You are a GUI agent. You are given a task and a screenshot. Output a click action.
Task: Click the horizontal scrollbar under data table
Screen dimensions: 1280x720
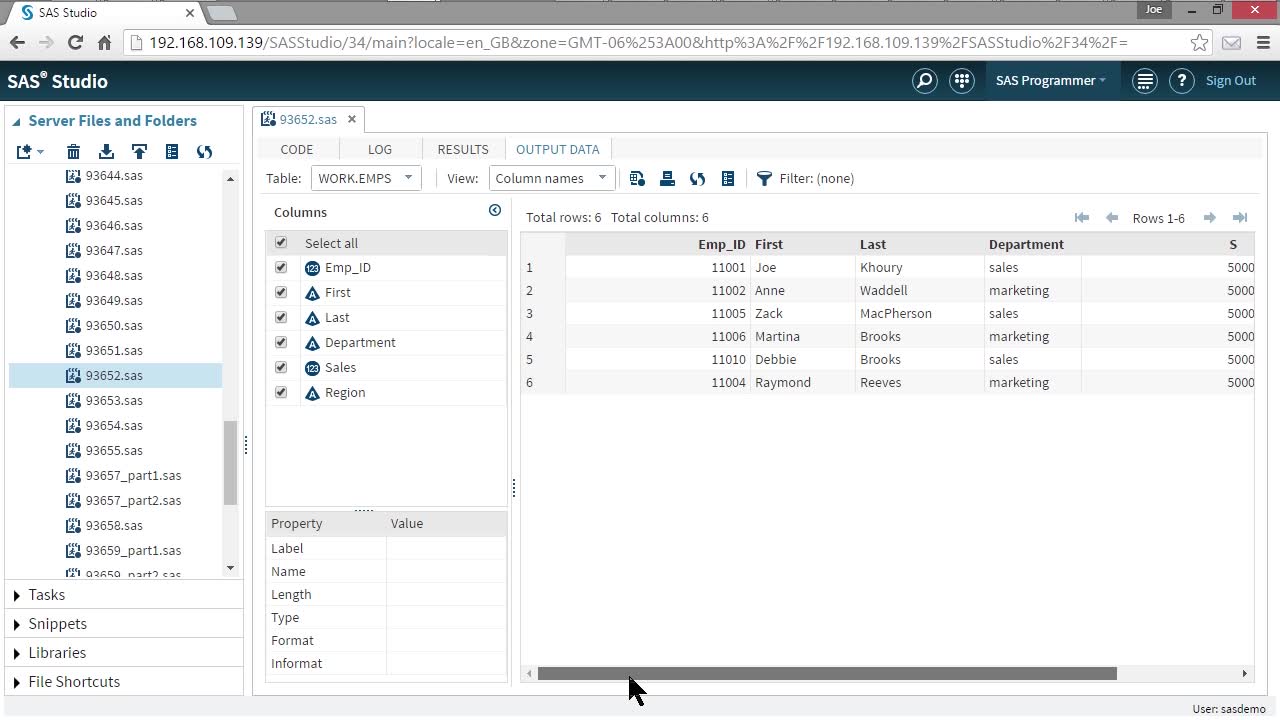pyautogui.click(x=826, y=674)
